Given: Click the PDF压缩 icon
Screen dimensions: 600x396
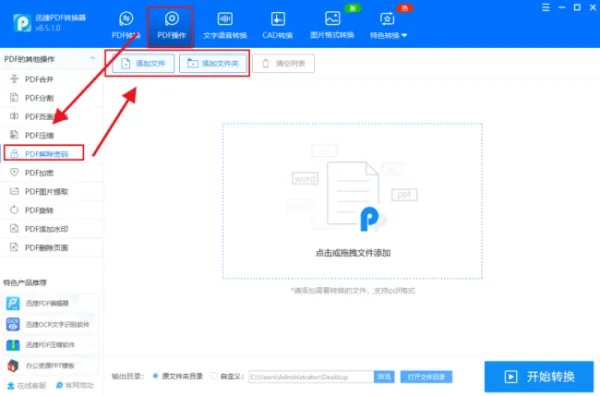Looking at the screenshot, I should point(14,135).
